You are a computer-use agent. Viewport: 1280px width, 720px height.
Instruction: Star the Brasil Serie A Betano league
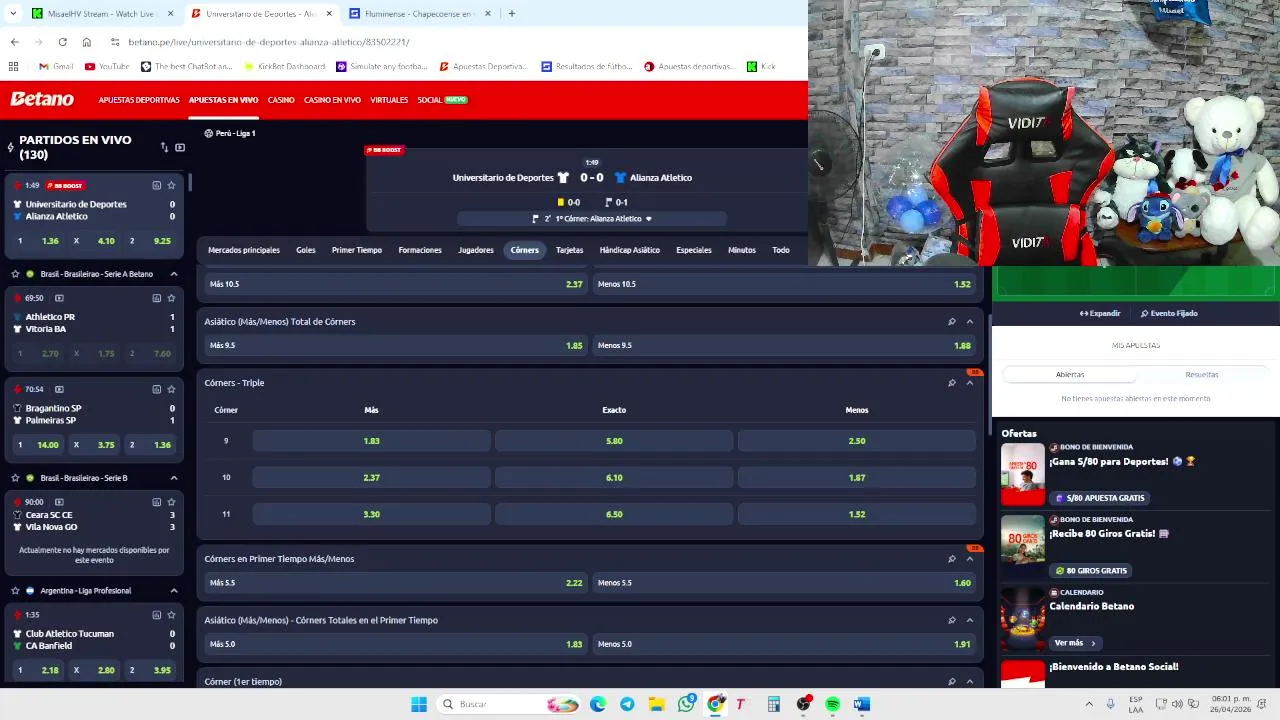15,274
